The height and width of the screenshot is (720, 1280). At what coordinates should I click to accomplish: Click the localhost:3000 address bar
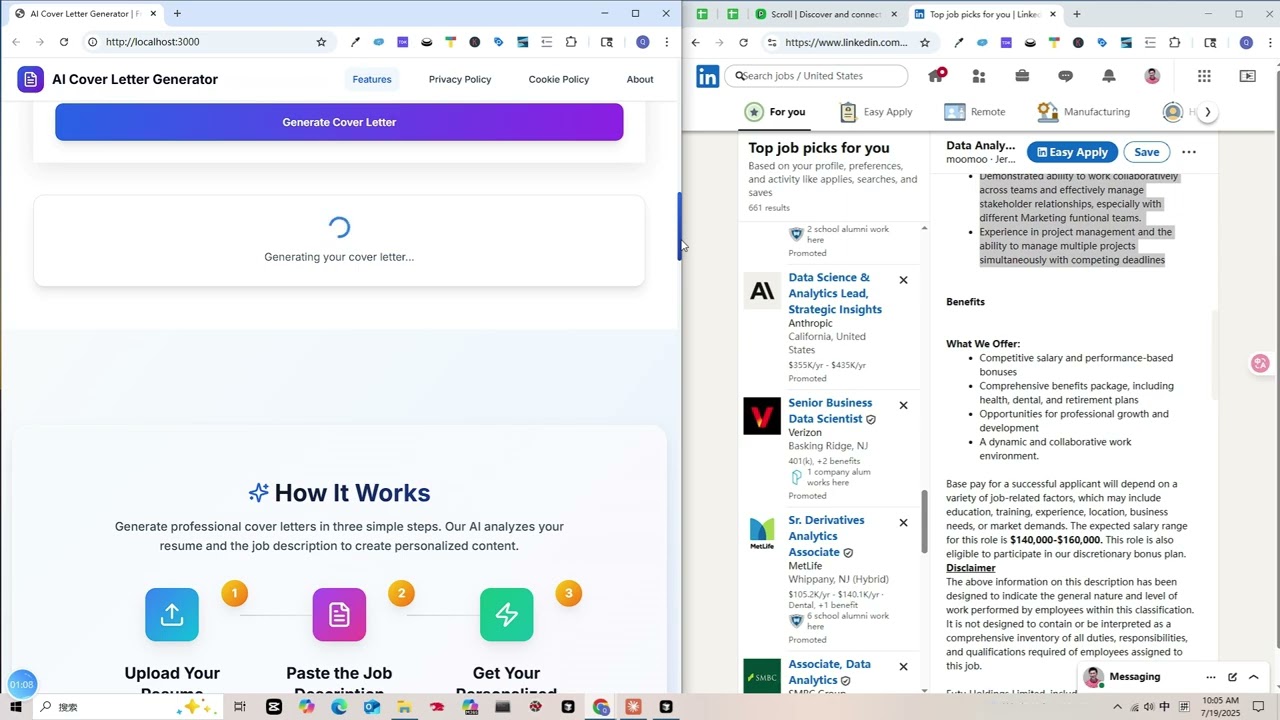[205, 42]
